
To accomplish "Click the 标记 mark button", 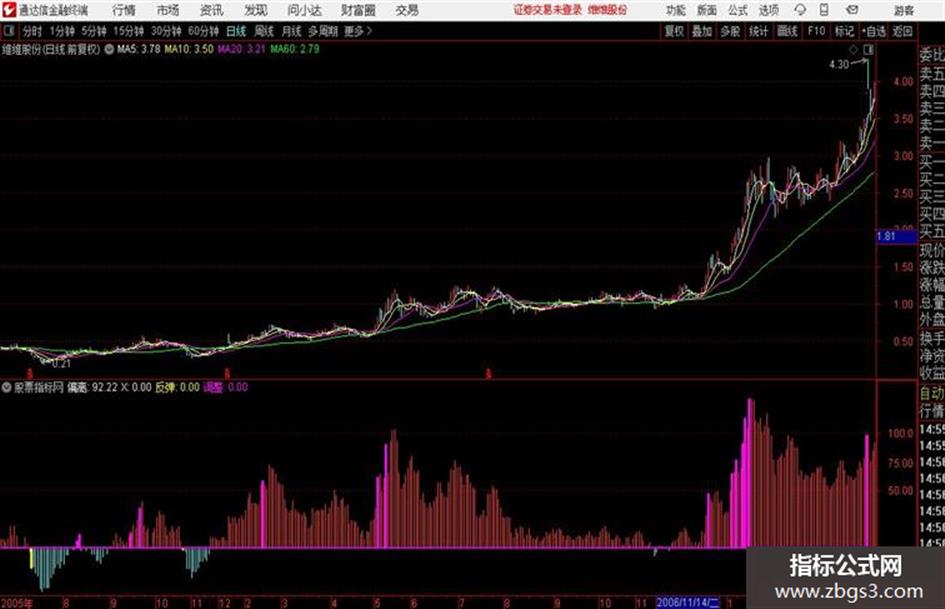I will pos(844,31).
